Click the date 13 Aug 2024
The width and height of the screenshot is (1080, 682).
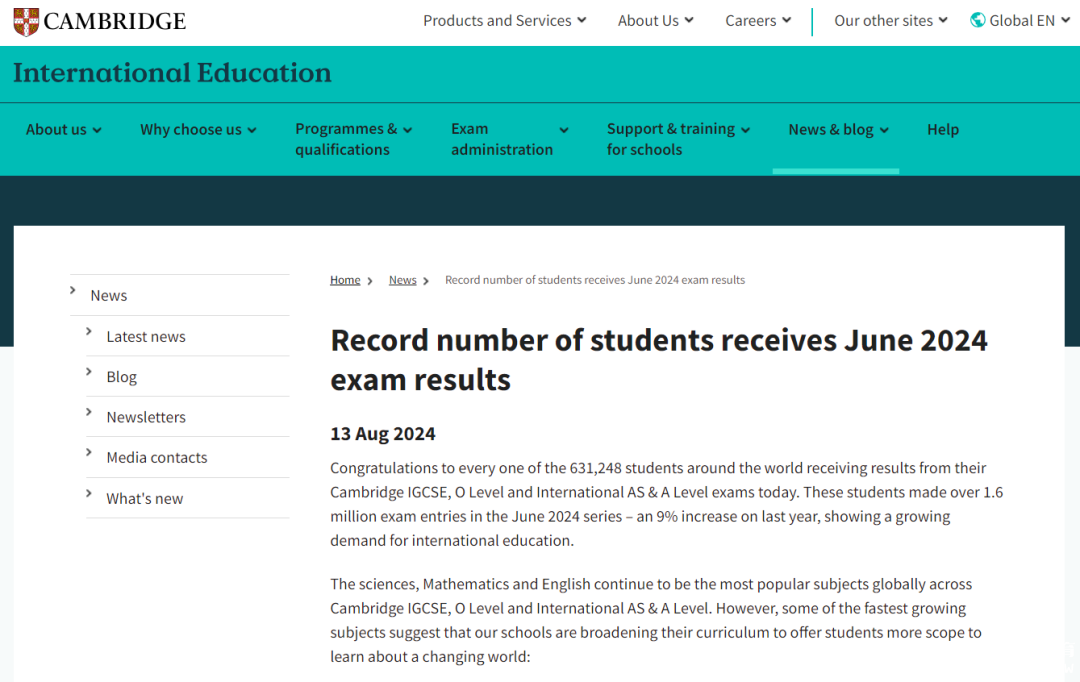coord(383,434)
